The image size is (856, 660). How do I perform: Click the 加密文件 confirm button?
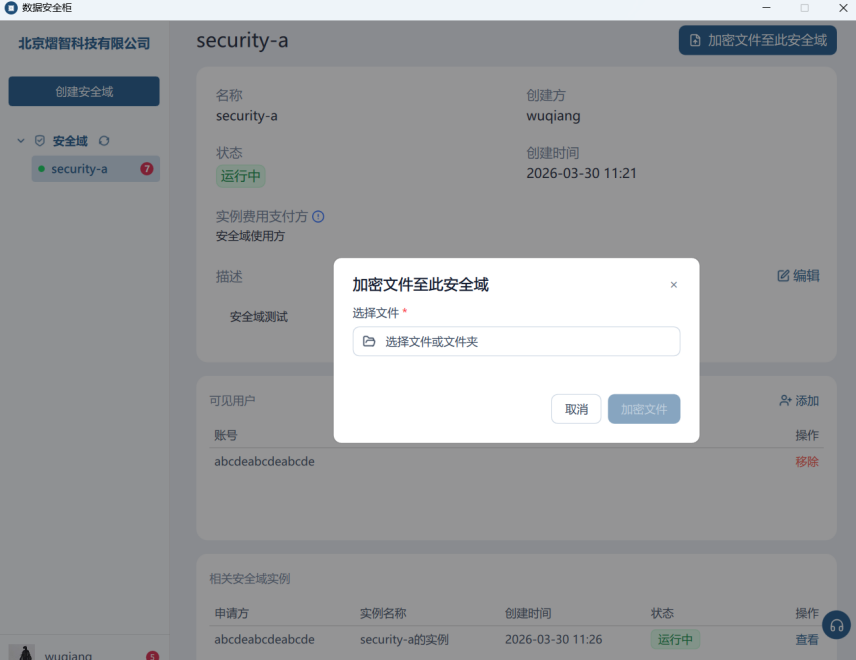643,409
